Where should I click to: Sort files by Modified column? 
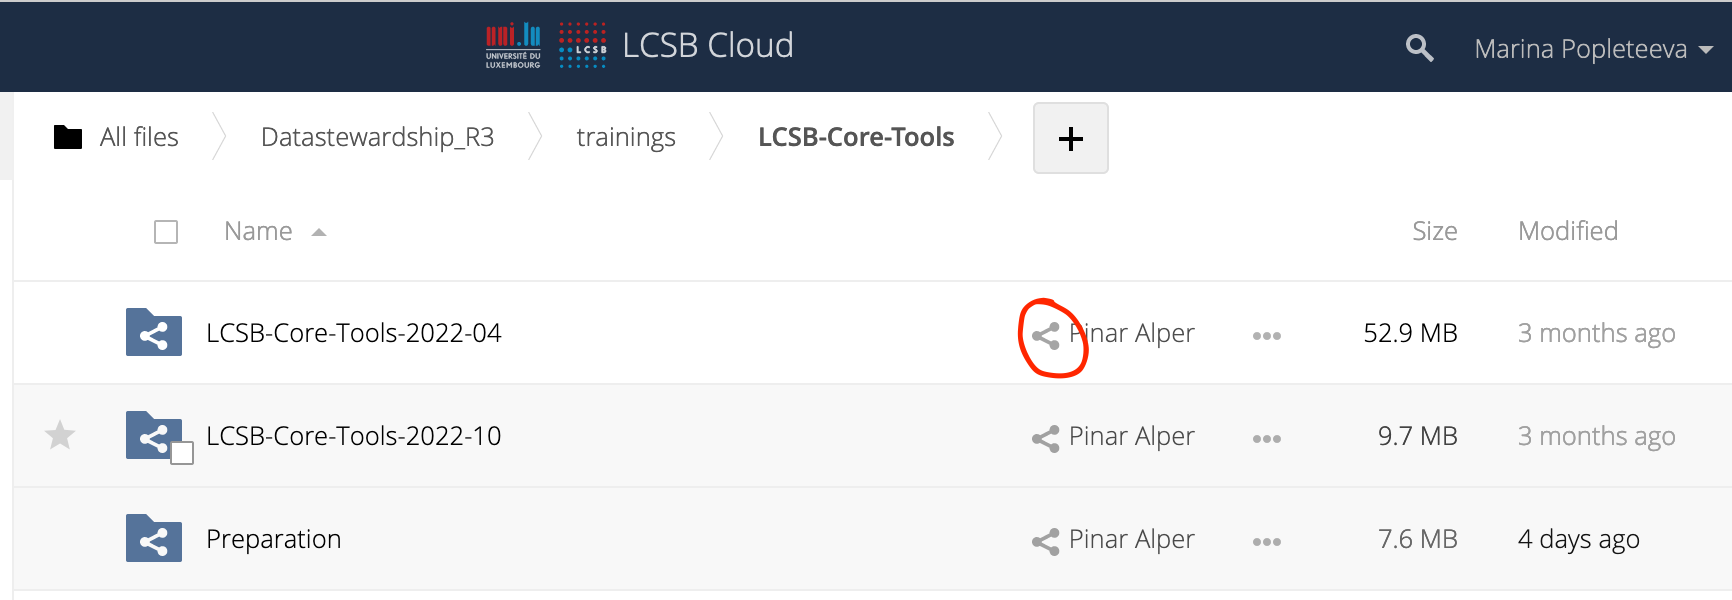[1567, 231]
